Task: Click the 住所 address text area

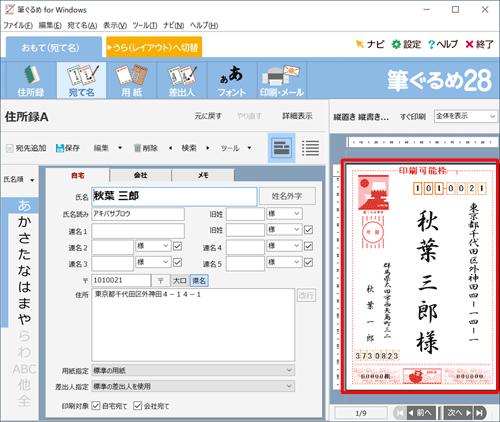Action: coord(193,325)
